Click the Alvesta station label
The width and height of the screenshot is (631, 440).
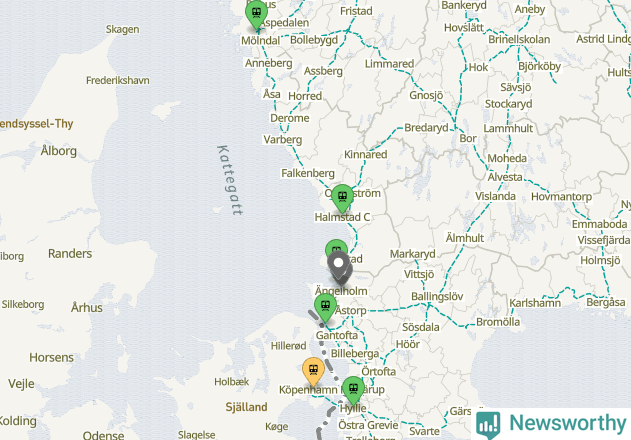[x=505, y=177]
